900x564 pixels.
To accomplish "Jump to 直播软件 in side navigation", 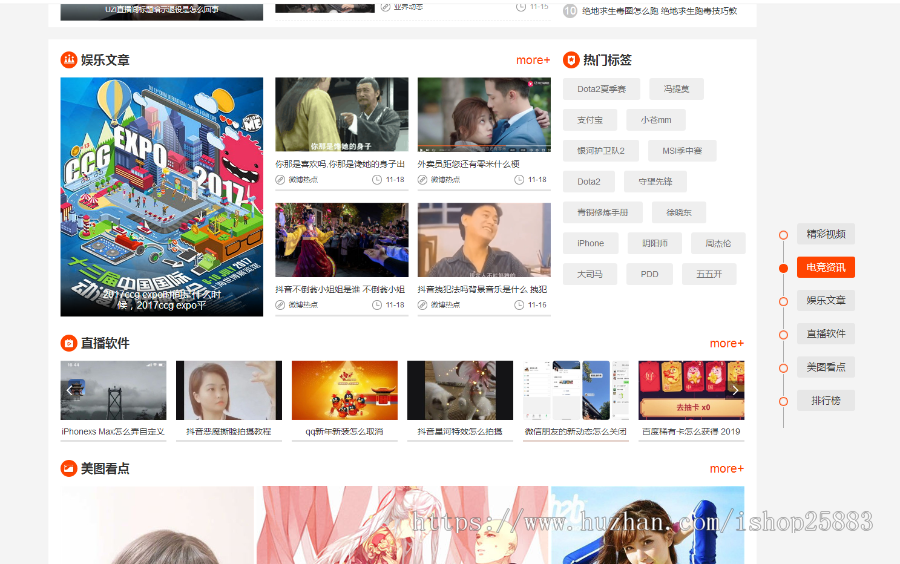I will pos(825,334).
